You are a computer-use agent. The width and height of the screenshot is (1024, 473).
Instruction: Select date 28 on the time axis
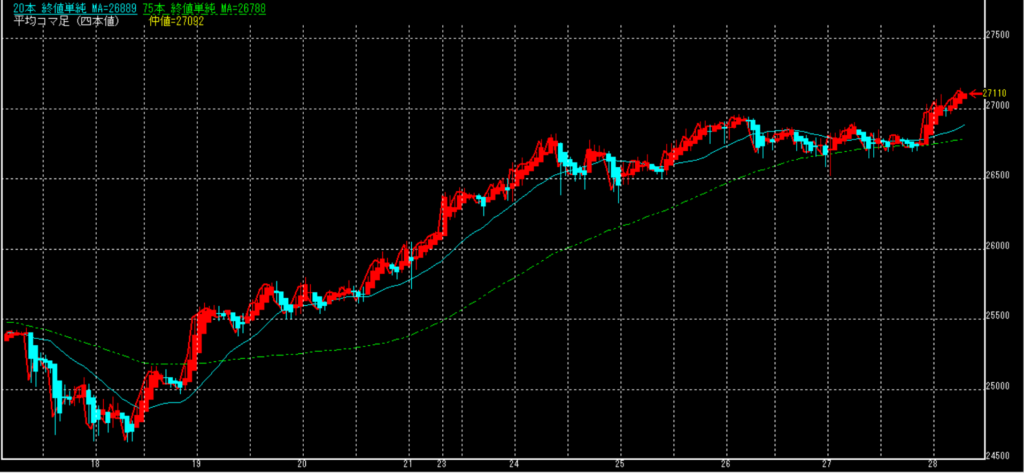tap(931, 464)
